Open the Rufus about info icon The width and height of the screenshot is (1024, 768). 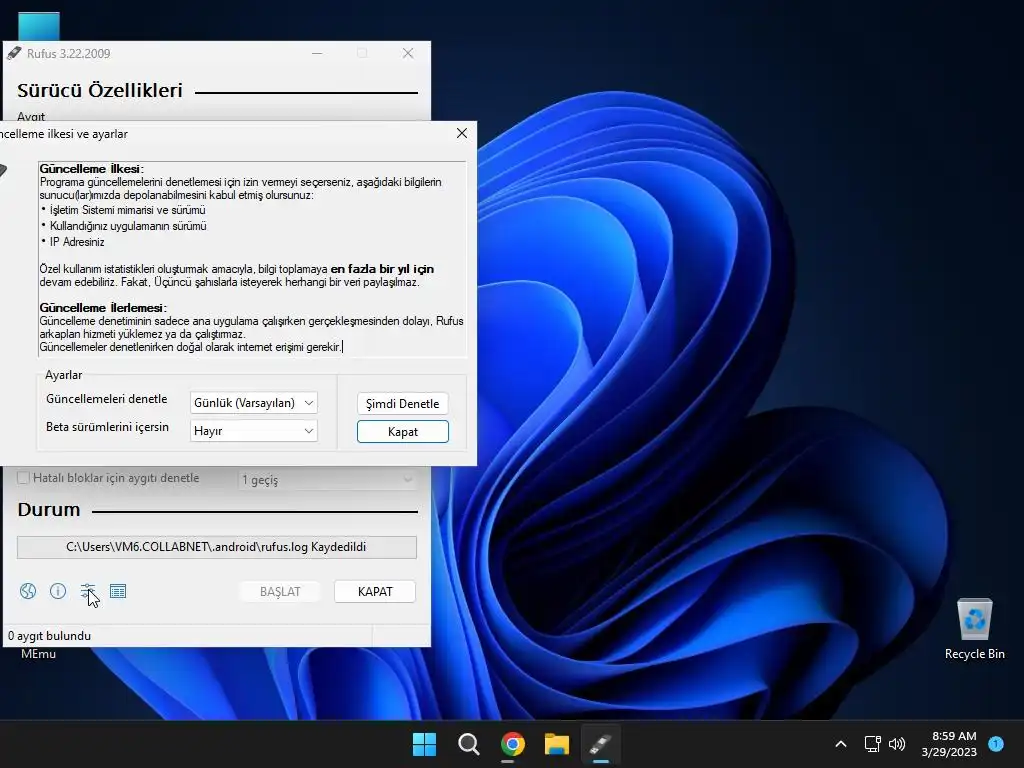point(57,591)
